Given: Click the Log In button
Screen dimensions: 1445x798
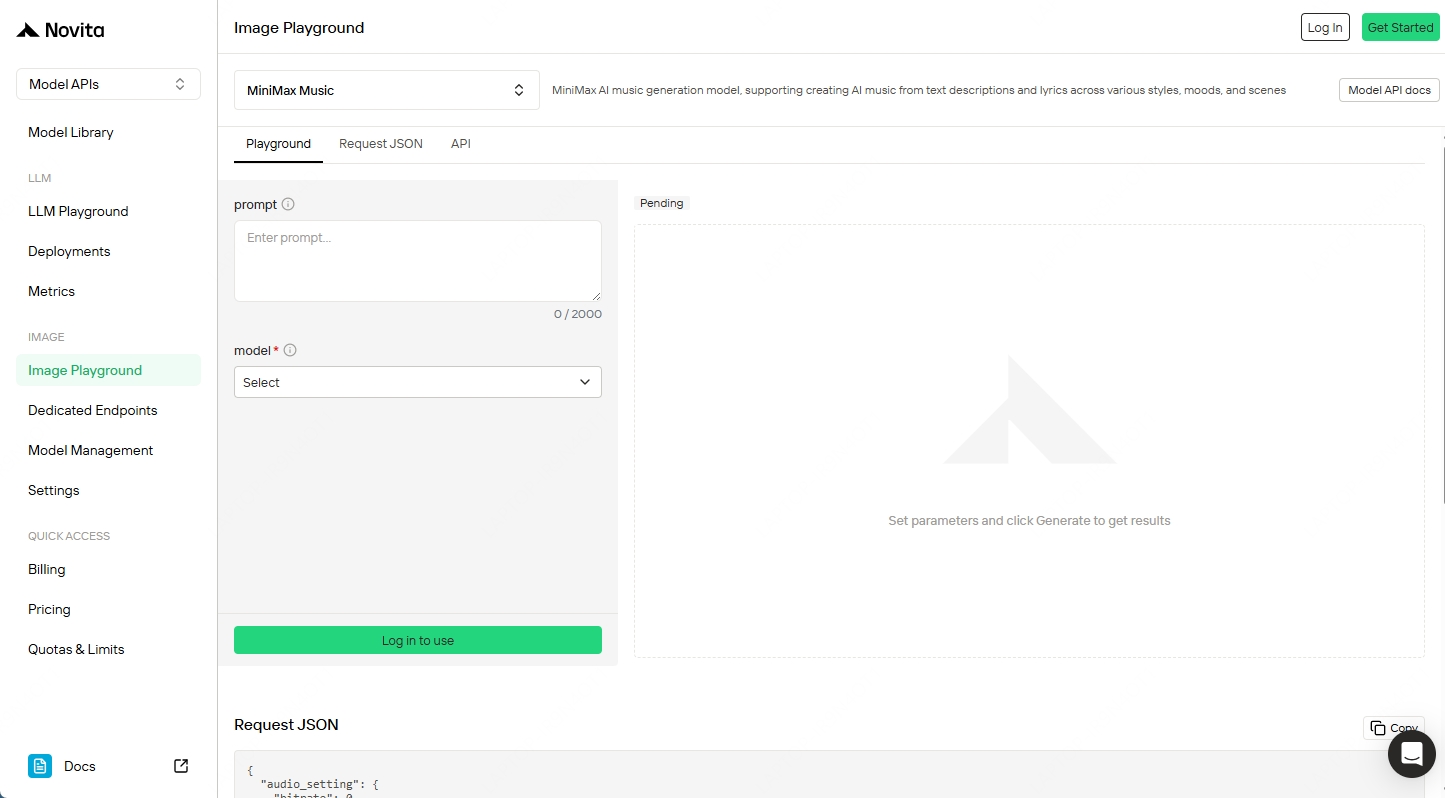Looking at the screenshot, I should [x=1325, y=27].
